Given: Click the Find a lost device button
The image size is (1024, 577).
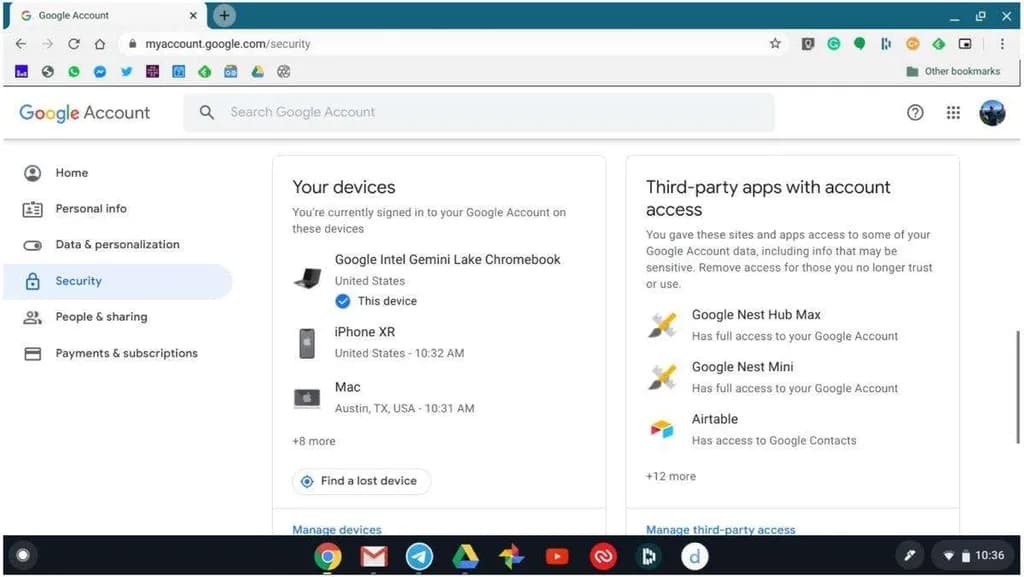Looking at the screenshot, I should (361, 481).
